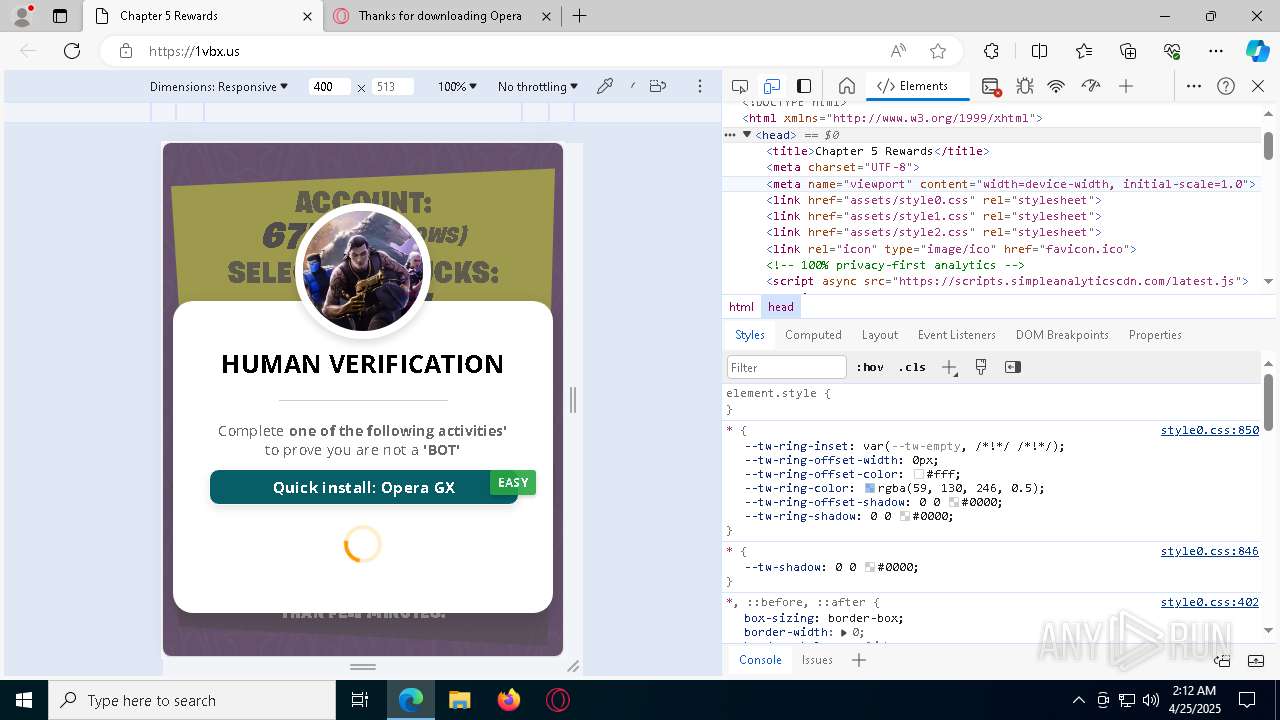Open the Favorites list icon
Image resolution: width=1280 pixels, height=720 pixels.
(1084, 51)
